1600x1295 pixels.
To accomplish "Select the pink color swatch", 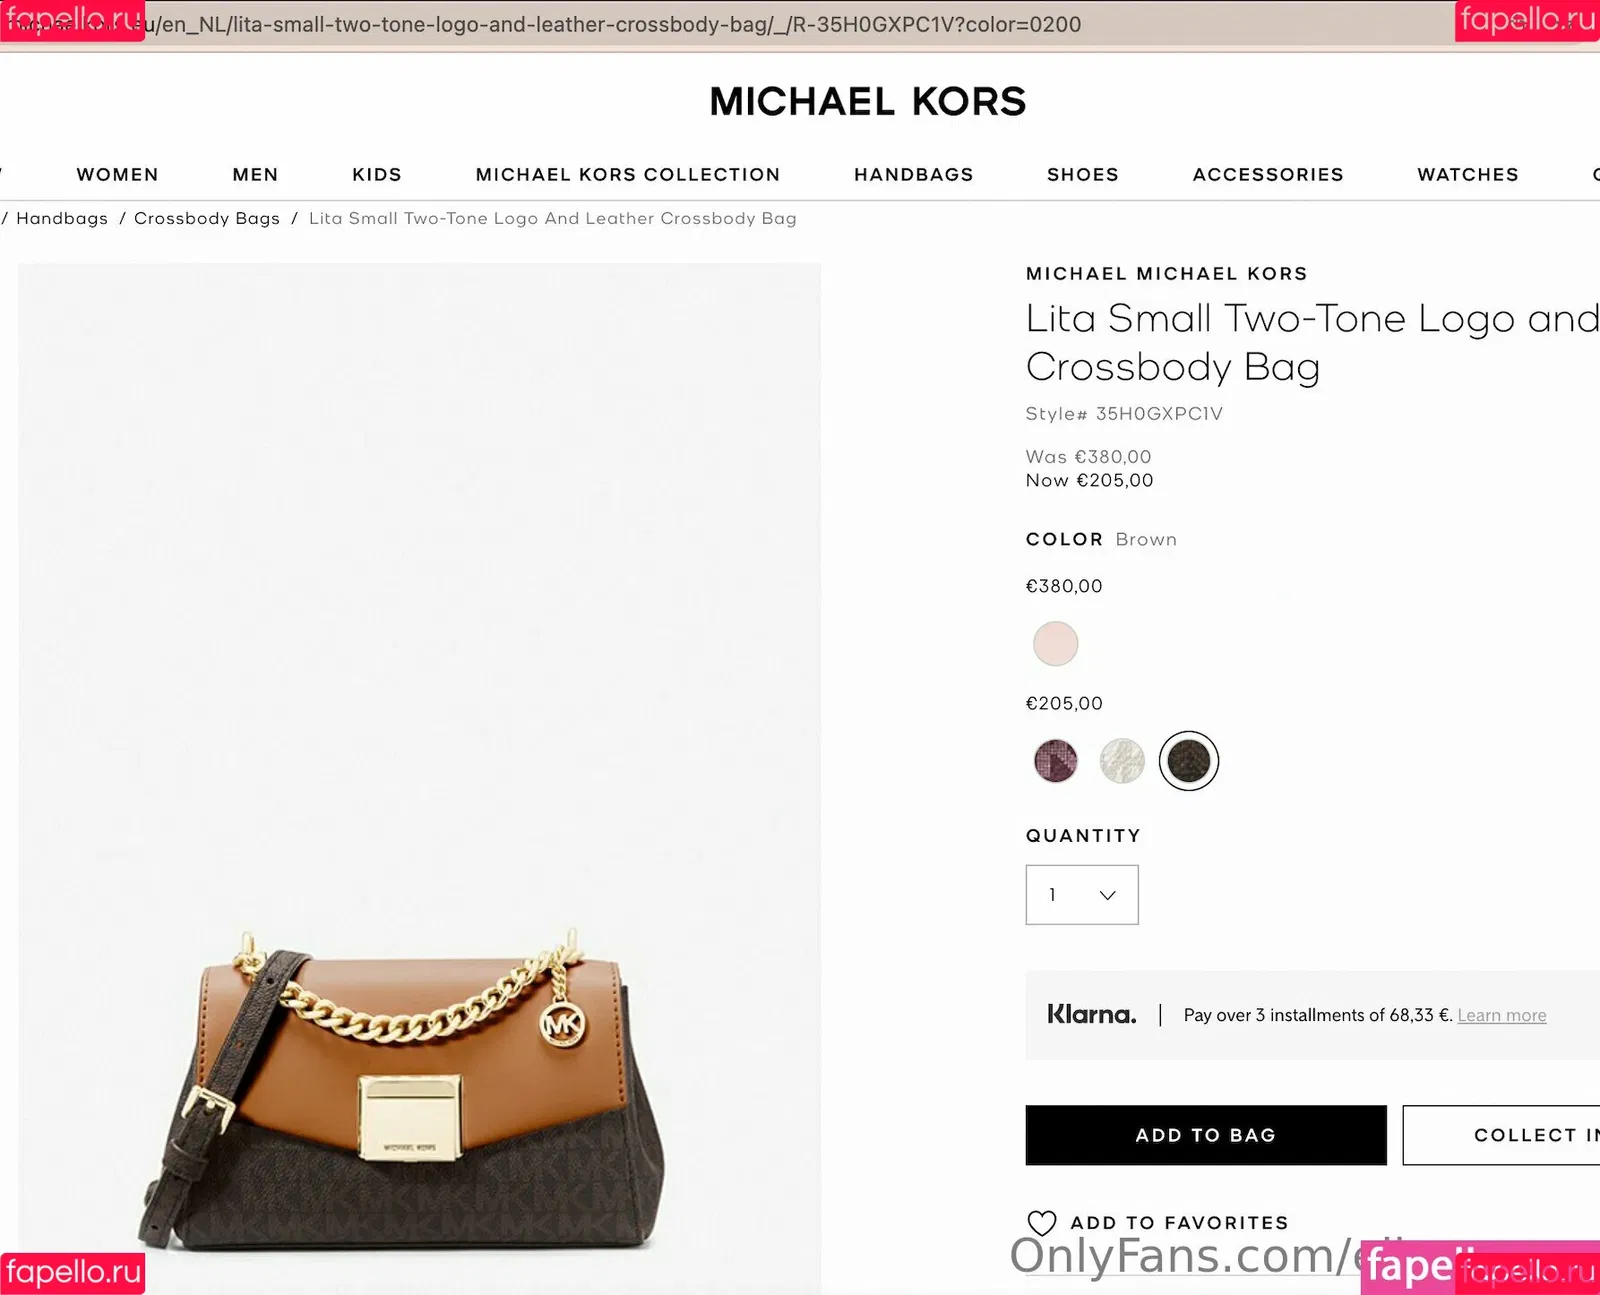I will click(1055, 644).
